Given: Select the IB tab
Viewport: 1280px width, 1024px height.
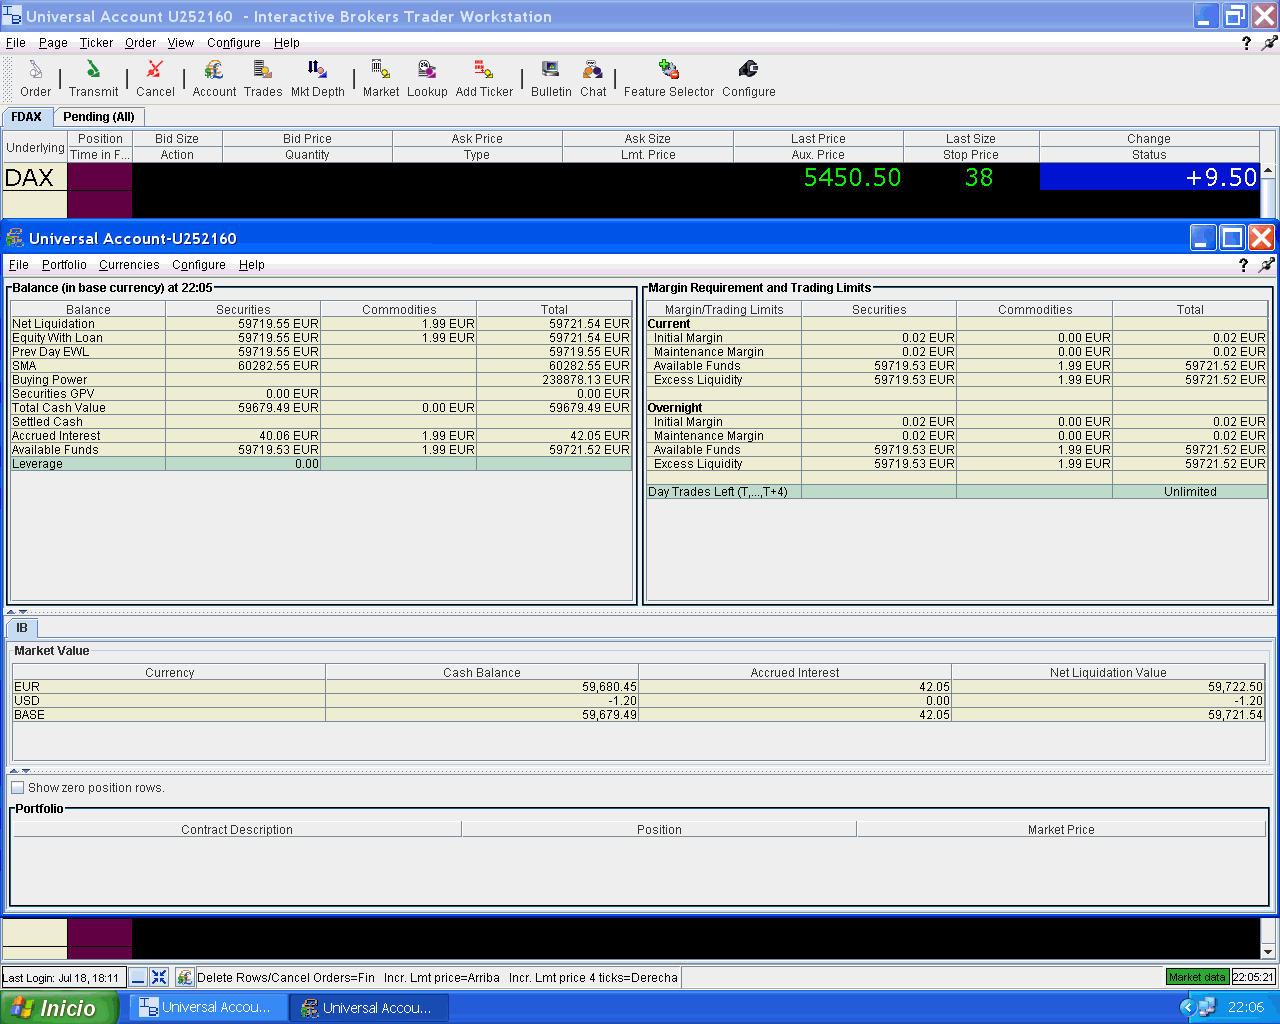Looking at the screenshot, I should pyautogui.click(x=22, y=628).
